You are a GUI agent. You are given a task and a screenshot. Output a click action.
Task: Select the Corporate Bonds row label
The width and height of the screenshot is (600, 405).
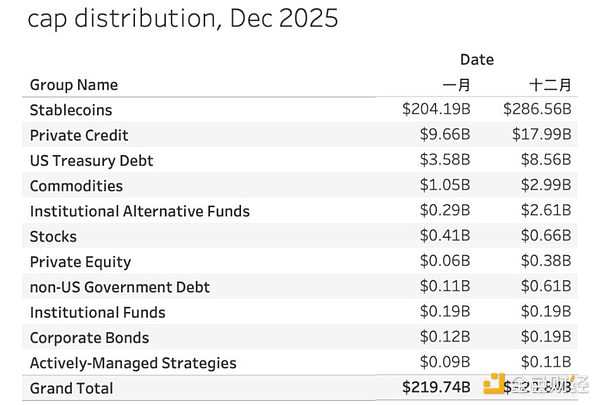(x=89, y=338)
